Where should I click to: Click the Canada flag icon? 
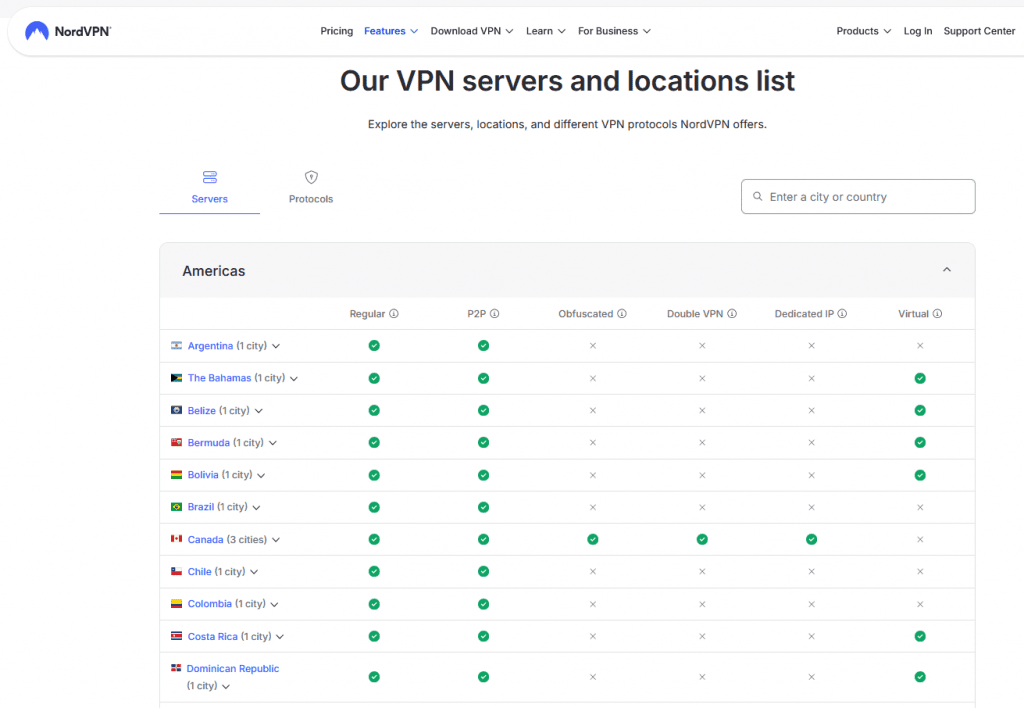pyautogui.click(x=177, y=539)
